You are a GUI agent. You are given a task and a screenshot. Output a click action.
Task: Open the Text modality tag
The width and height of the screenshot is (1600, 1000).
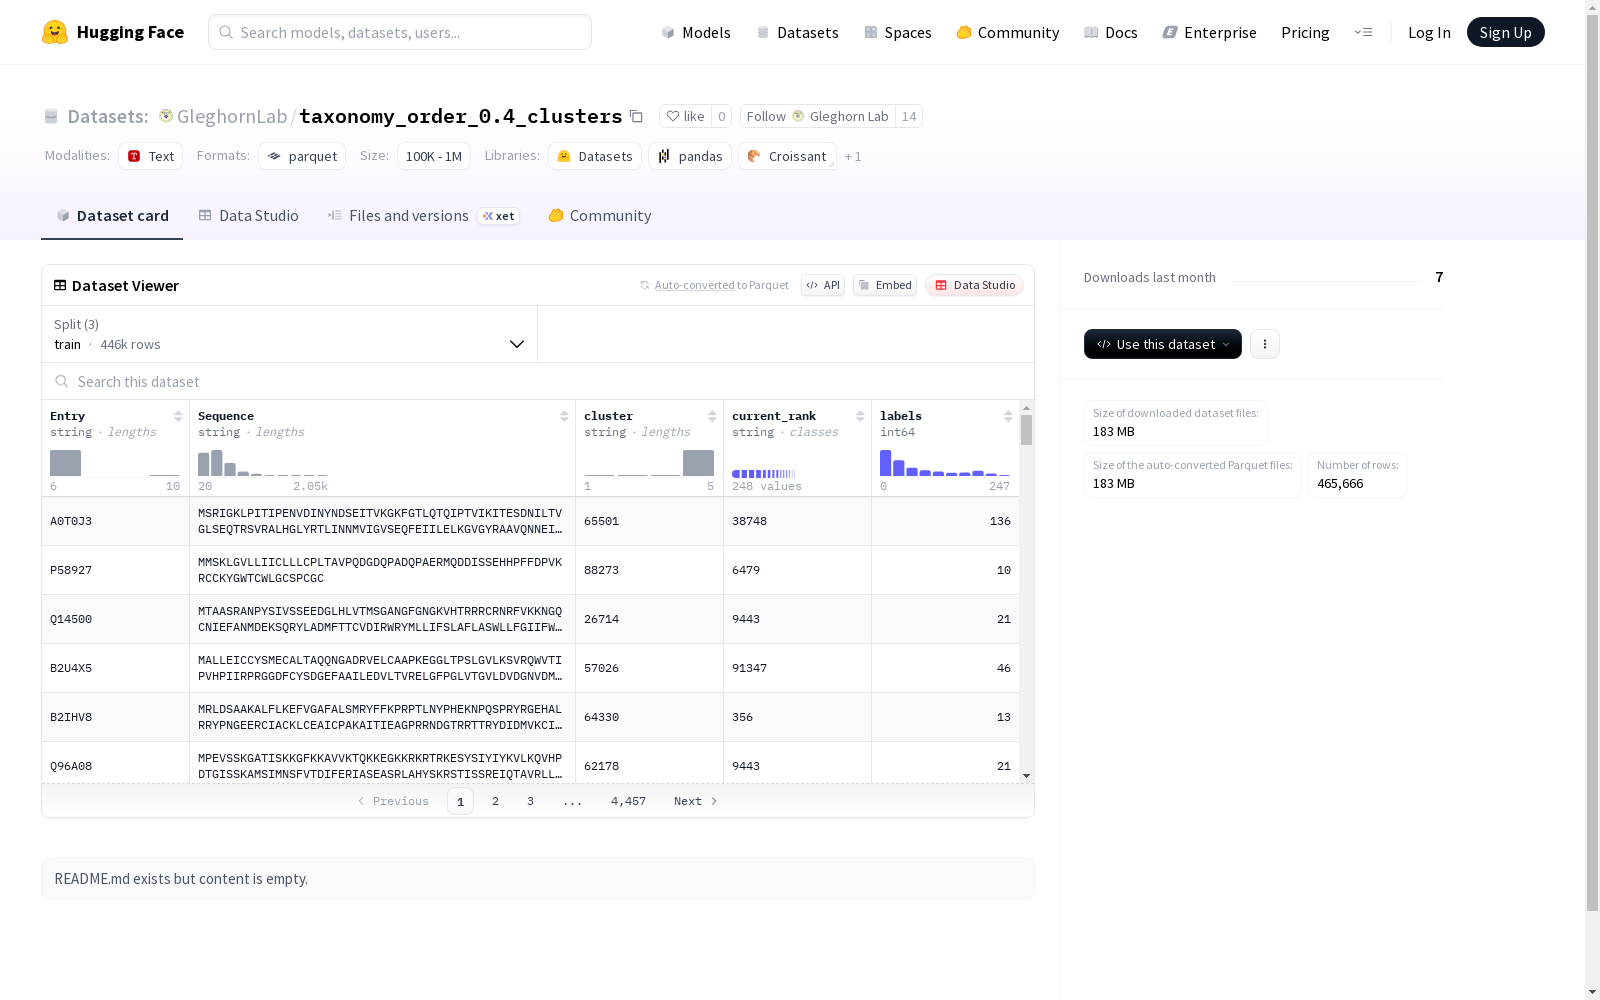150,156
